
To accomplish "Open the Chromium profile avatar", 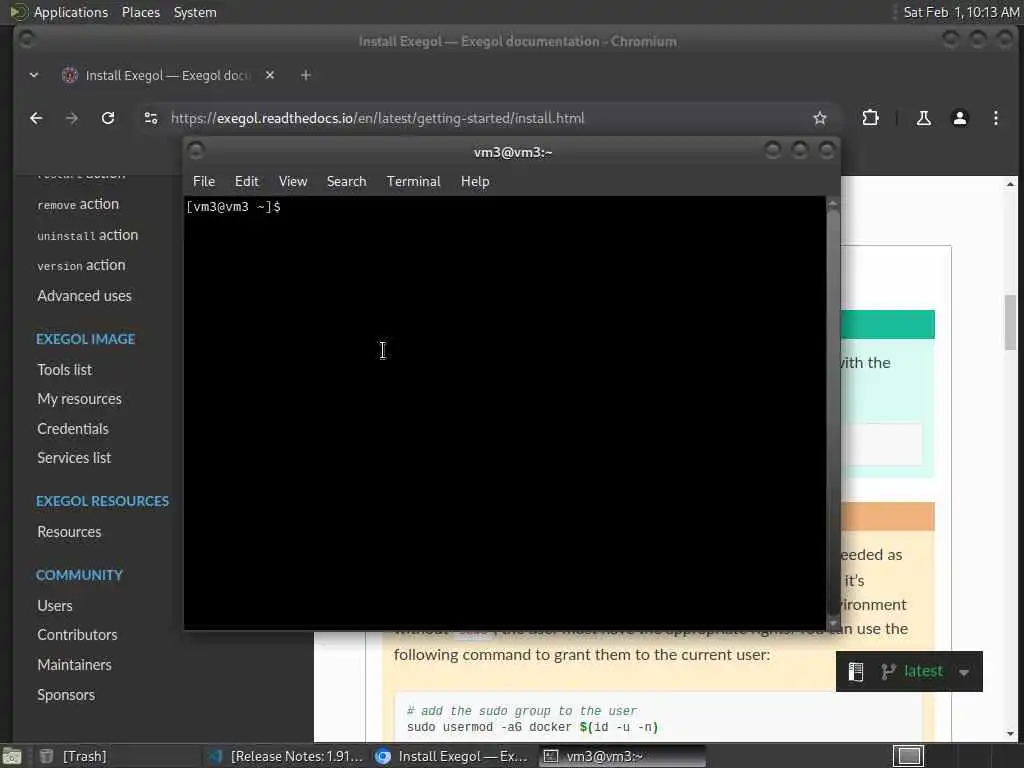I will click(x=959, y=118).
